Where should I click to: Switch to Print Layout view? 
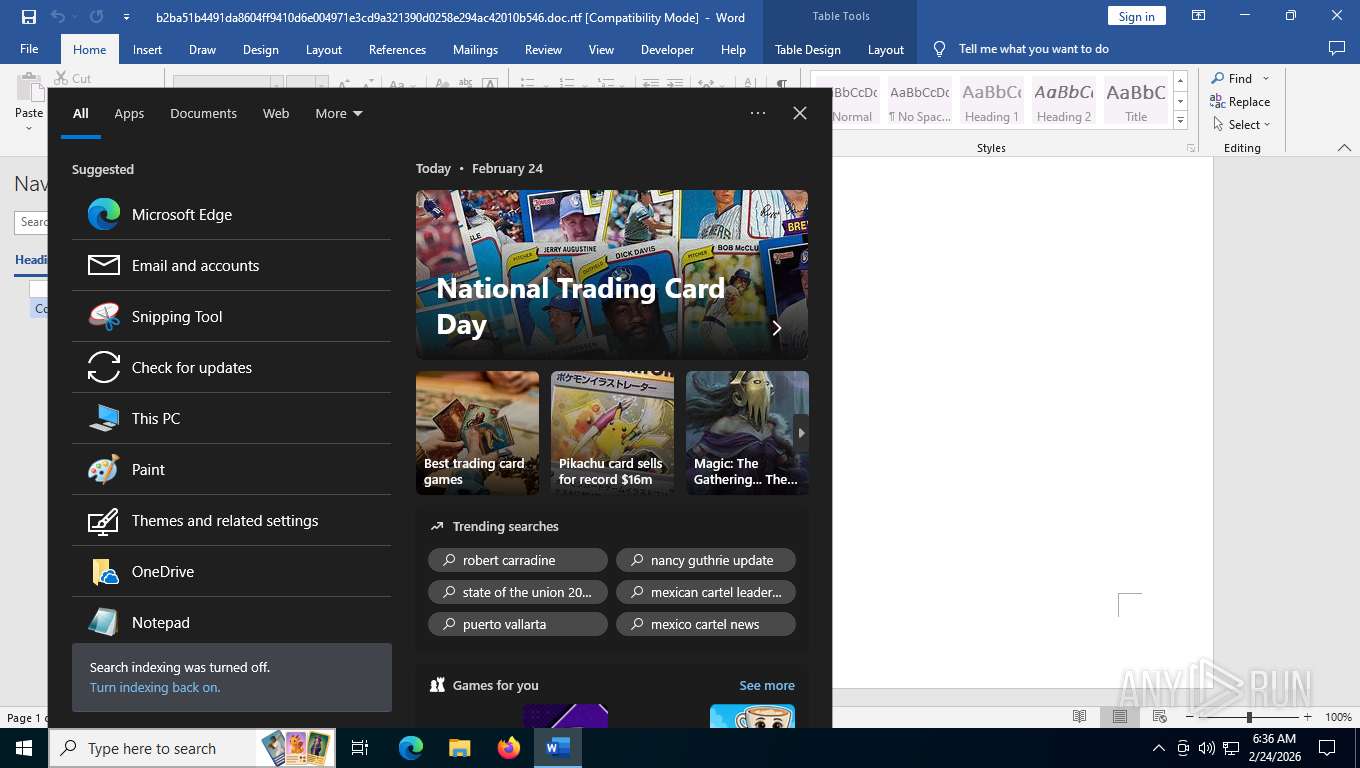(1120, 717)
